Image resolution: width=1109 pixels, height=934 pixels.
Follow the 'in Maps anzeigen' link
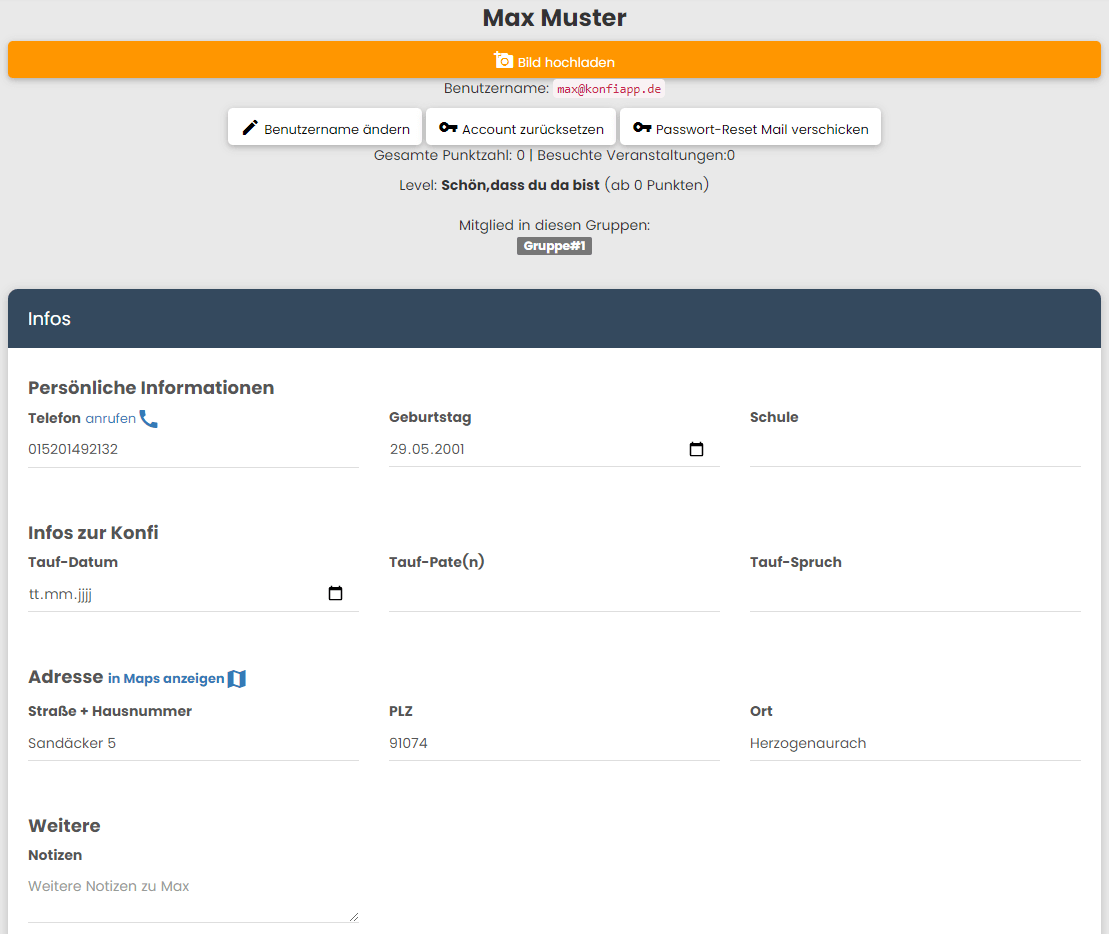[166, 679]
